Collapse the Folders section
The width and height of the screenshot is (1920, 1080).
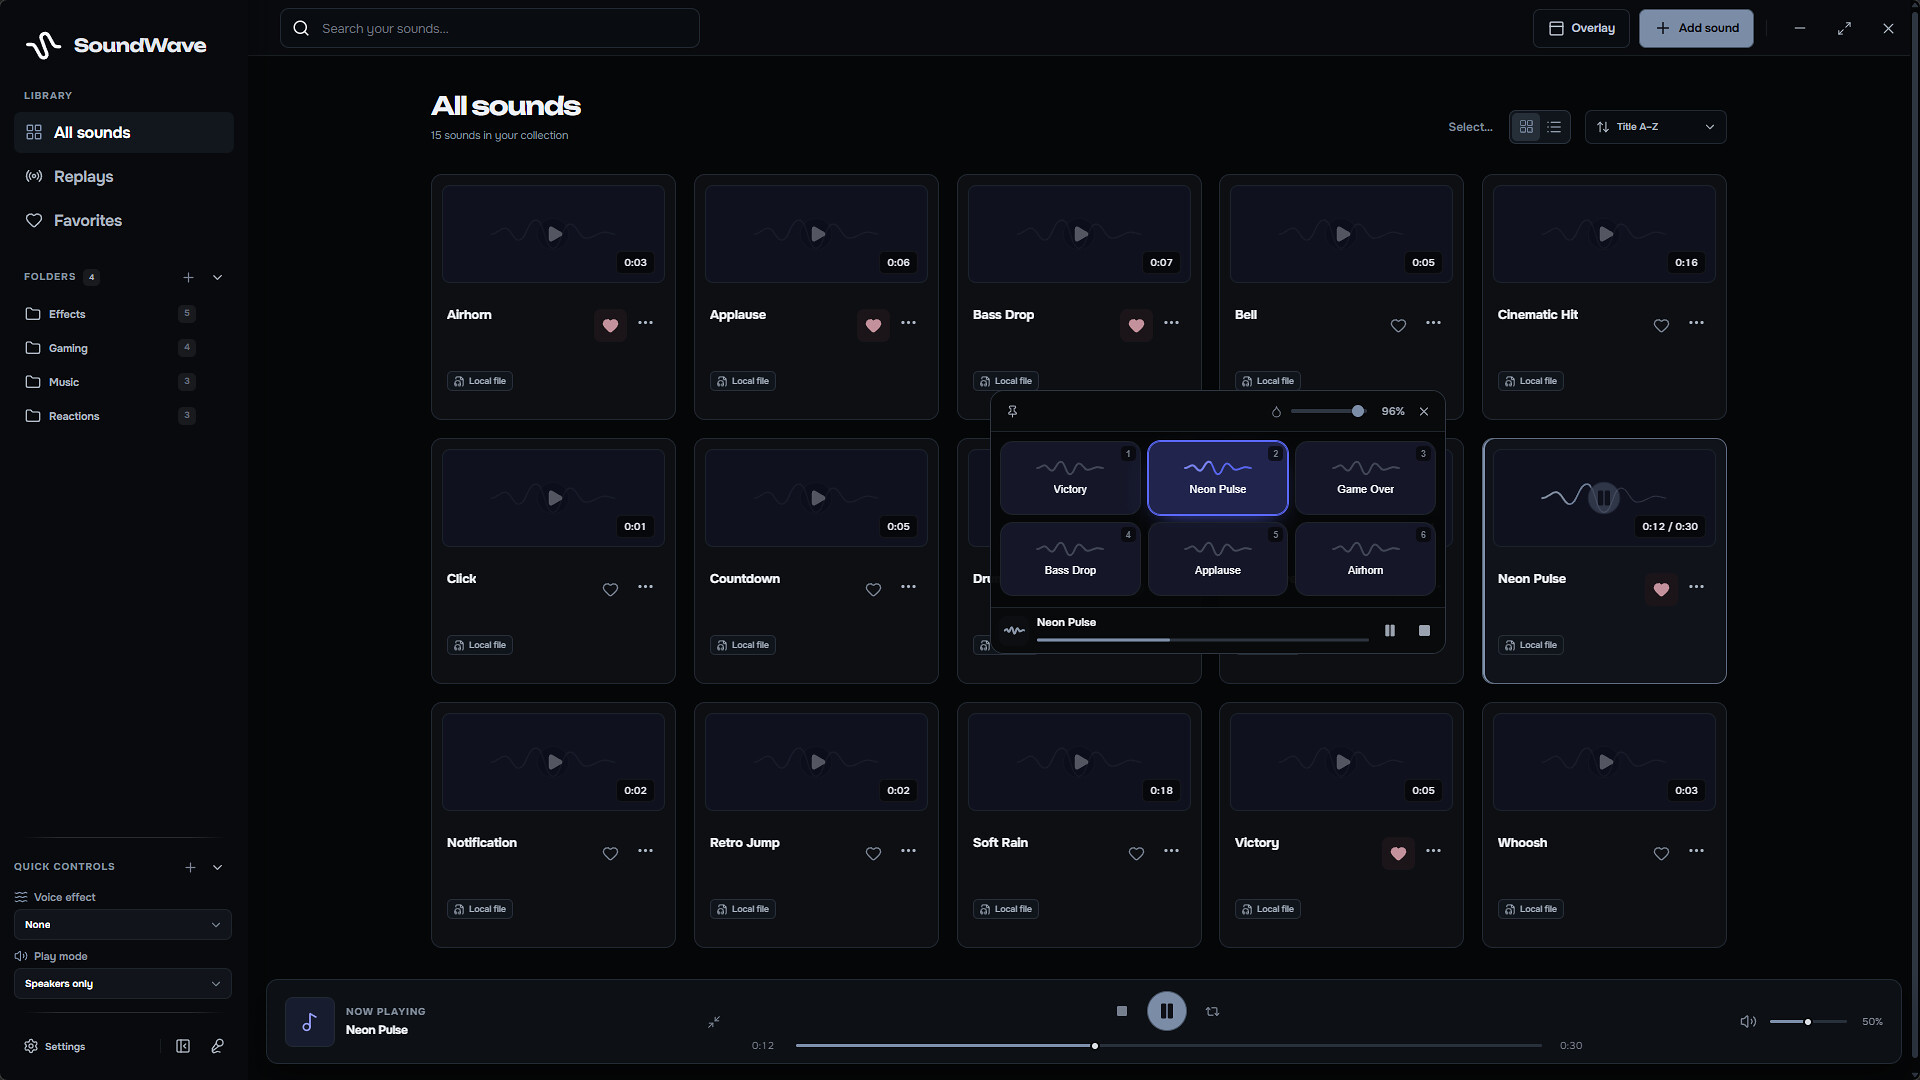(x=217, y=277)
